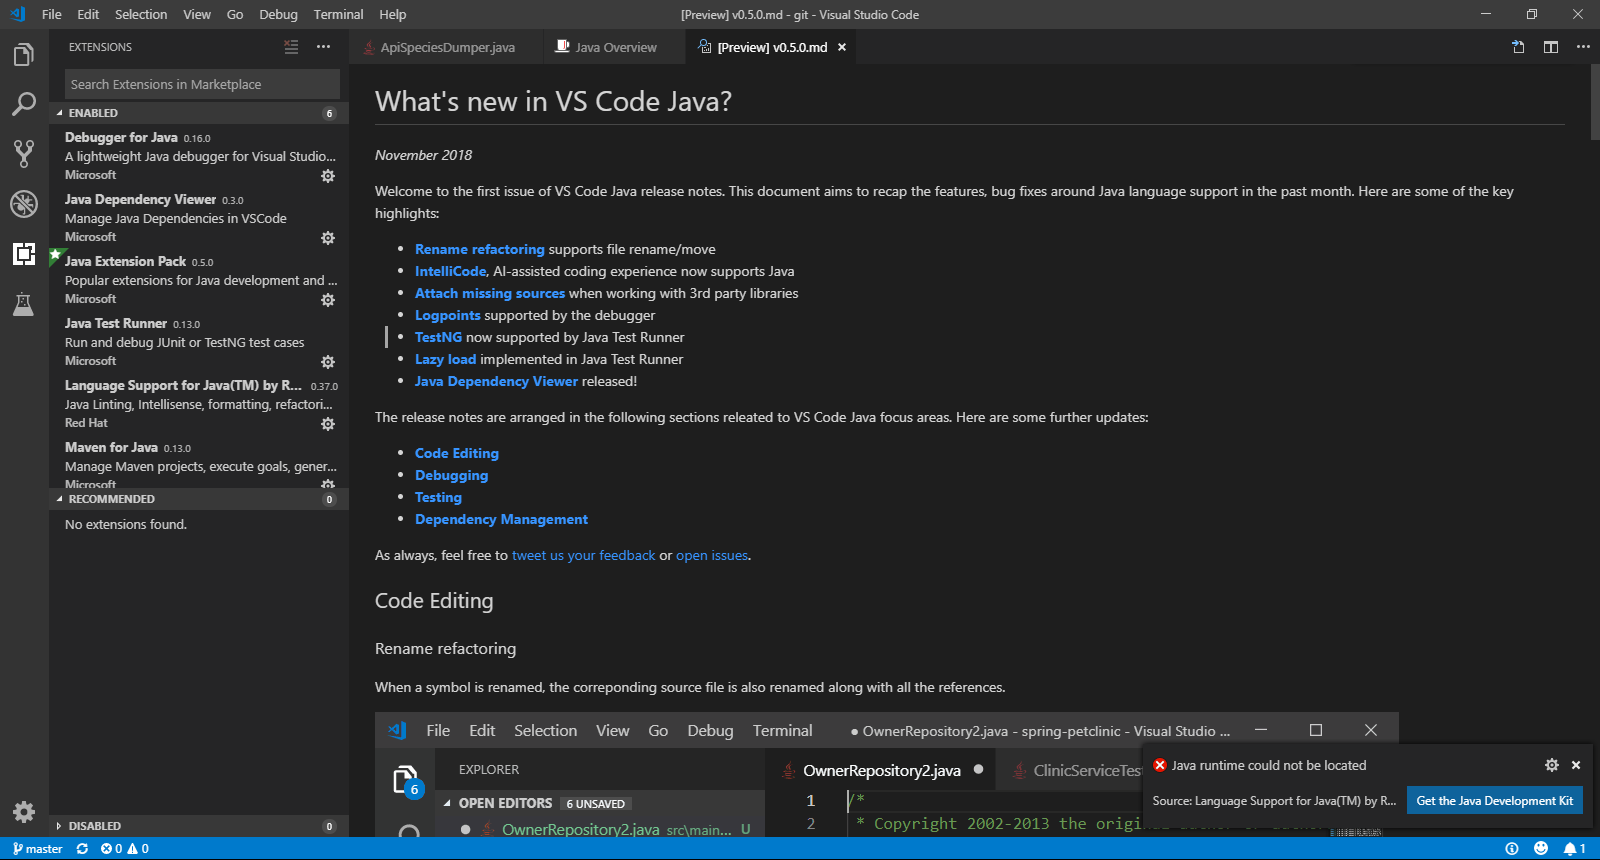Open the Go menu
Image resolution: width=1600 pixels, height=860 pixels.
(x=235, y=14)
